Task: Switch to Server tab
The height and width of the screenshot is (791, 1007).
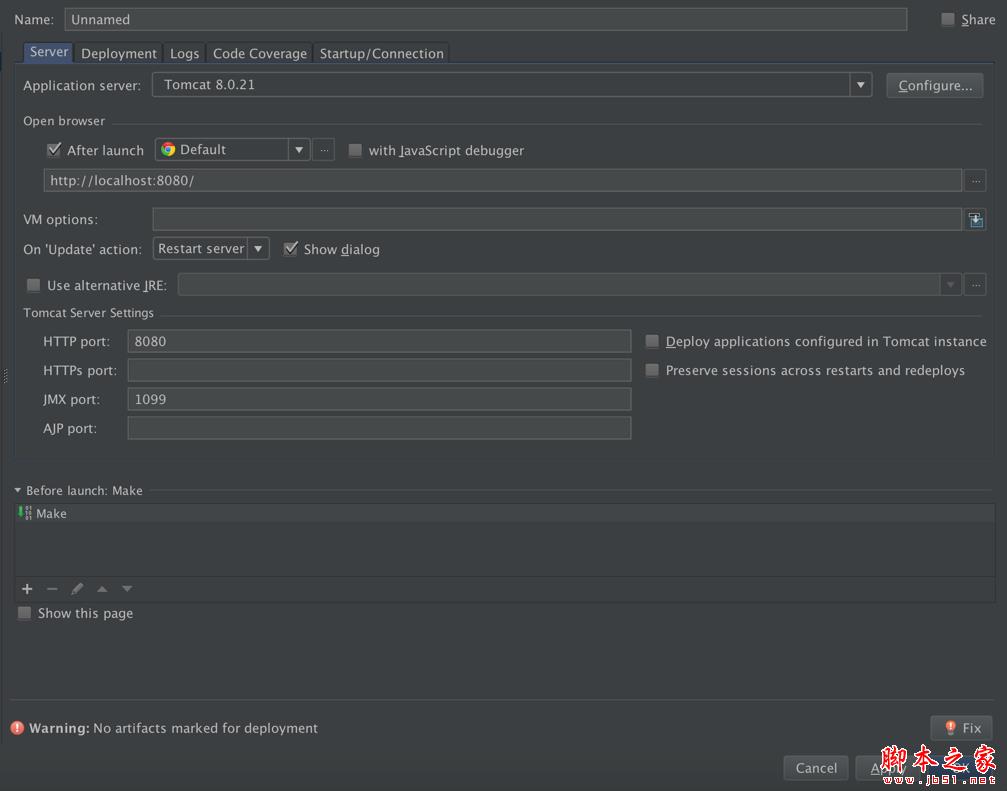Action: (x=49, y=53)
